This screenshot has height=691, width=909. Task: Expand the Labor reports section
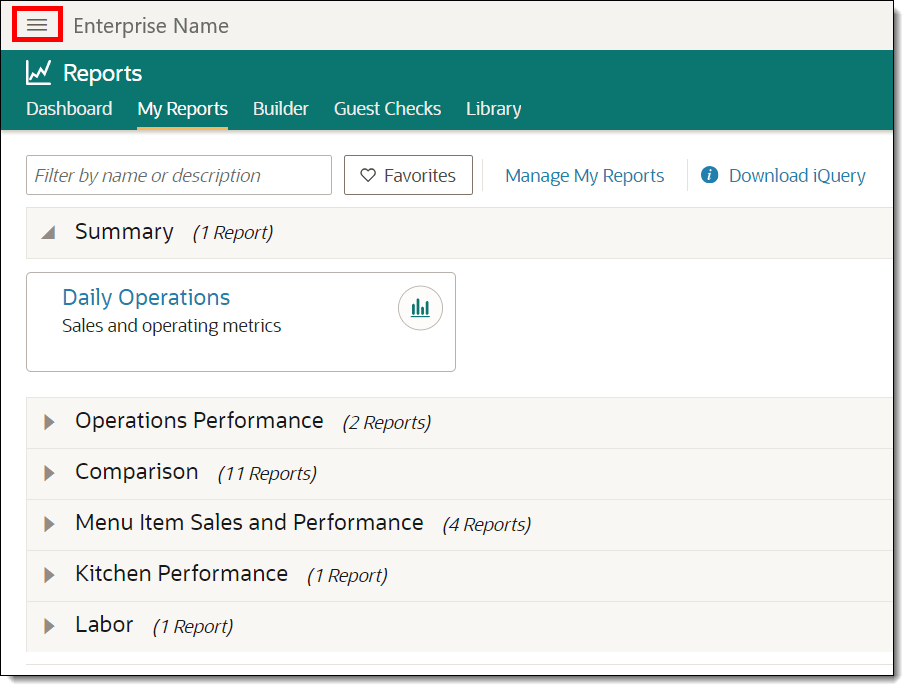49,626
